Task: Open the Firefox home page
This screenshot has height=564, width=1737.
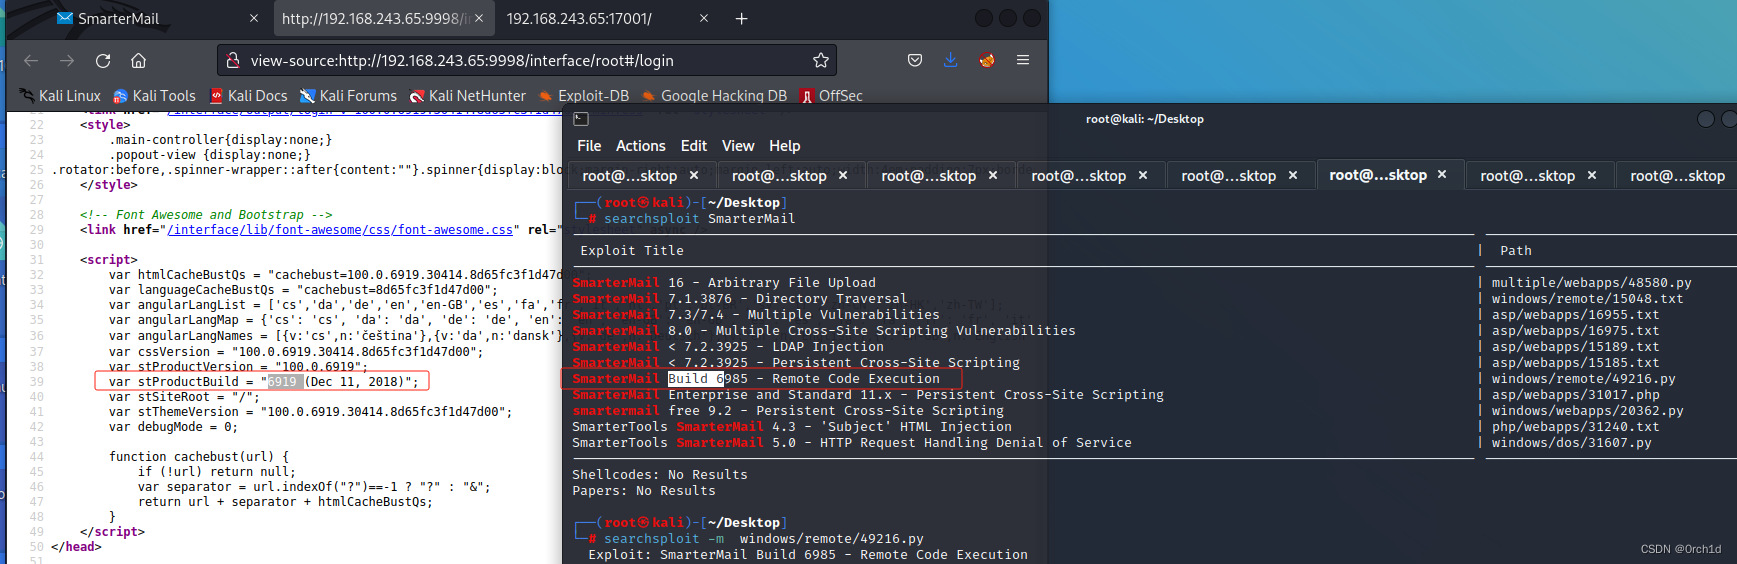Action: click(x=139, y=60)
